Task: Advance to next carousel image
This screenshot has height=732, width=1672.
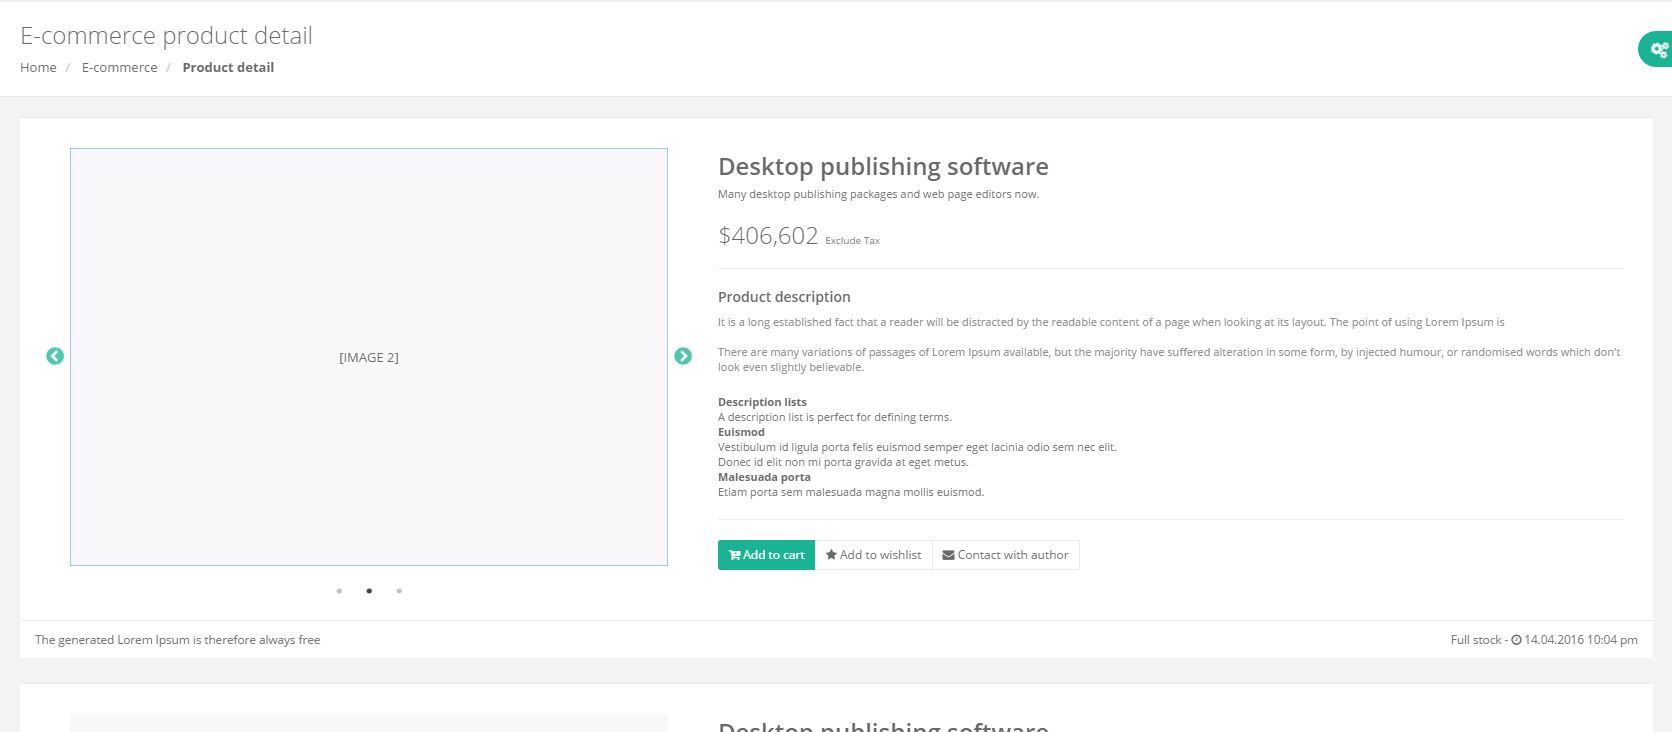Action: [x=683, y=356]
